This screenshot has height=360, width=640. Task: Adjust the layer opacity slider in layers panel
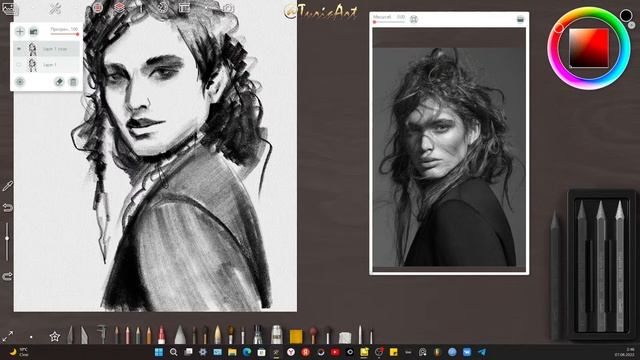pos(64,34)
